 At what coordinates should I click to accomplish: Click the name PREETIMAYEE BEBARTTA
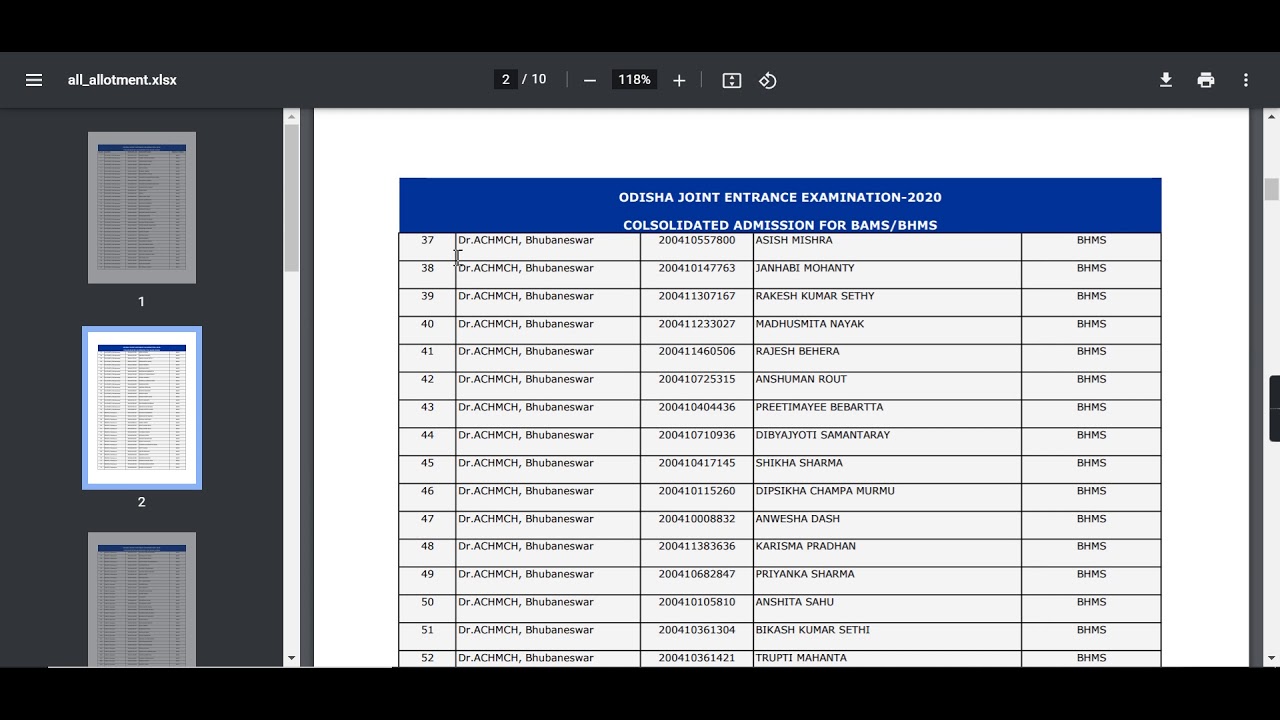coord(819,407)
